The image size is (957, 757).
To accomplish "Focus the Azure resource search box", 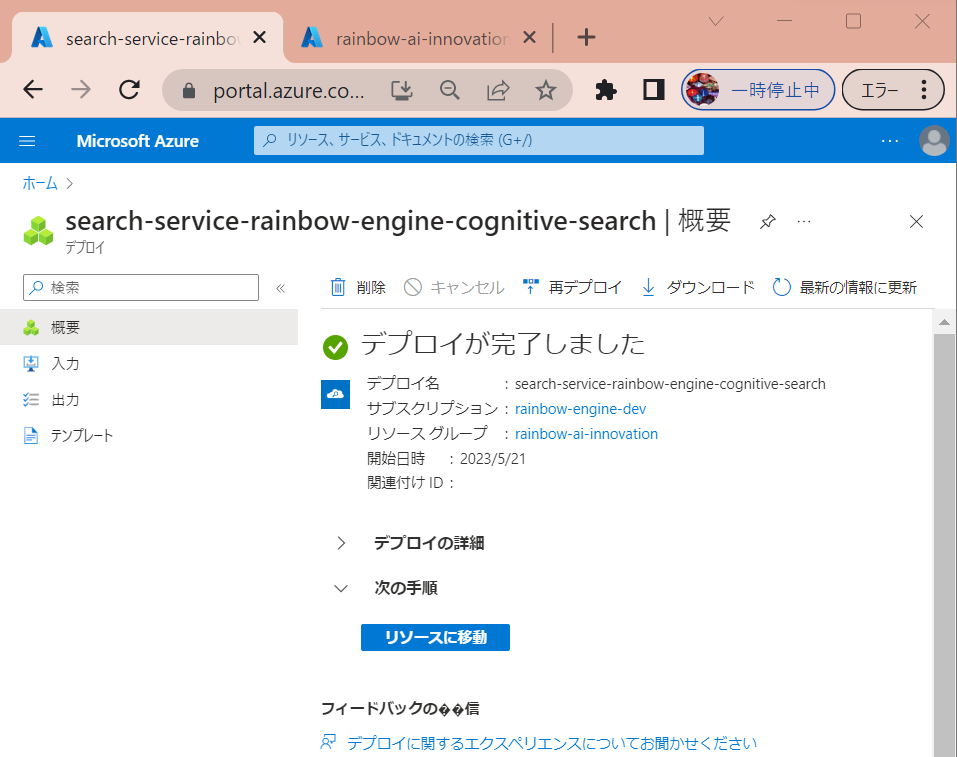I will tap(478, 140).
